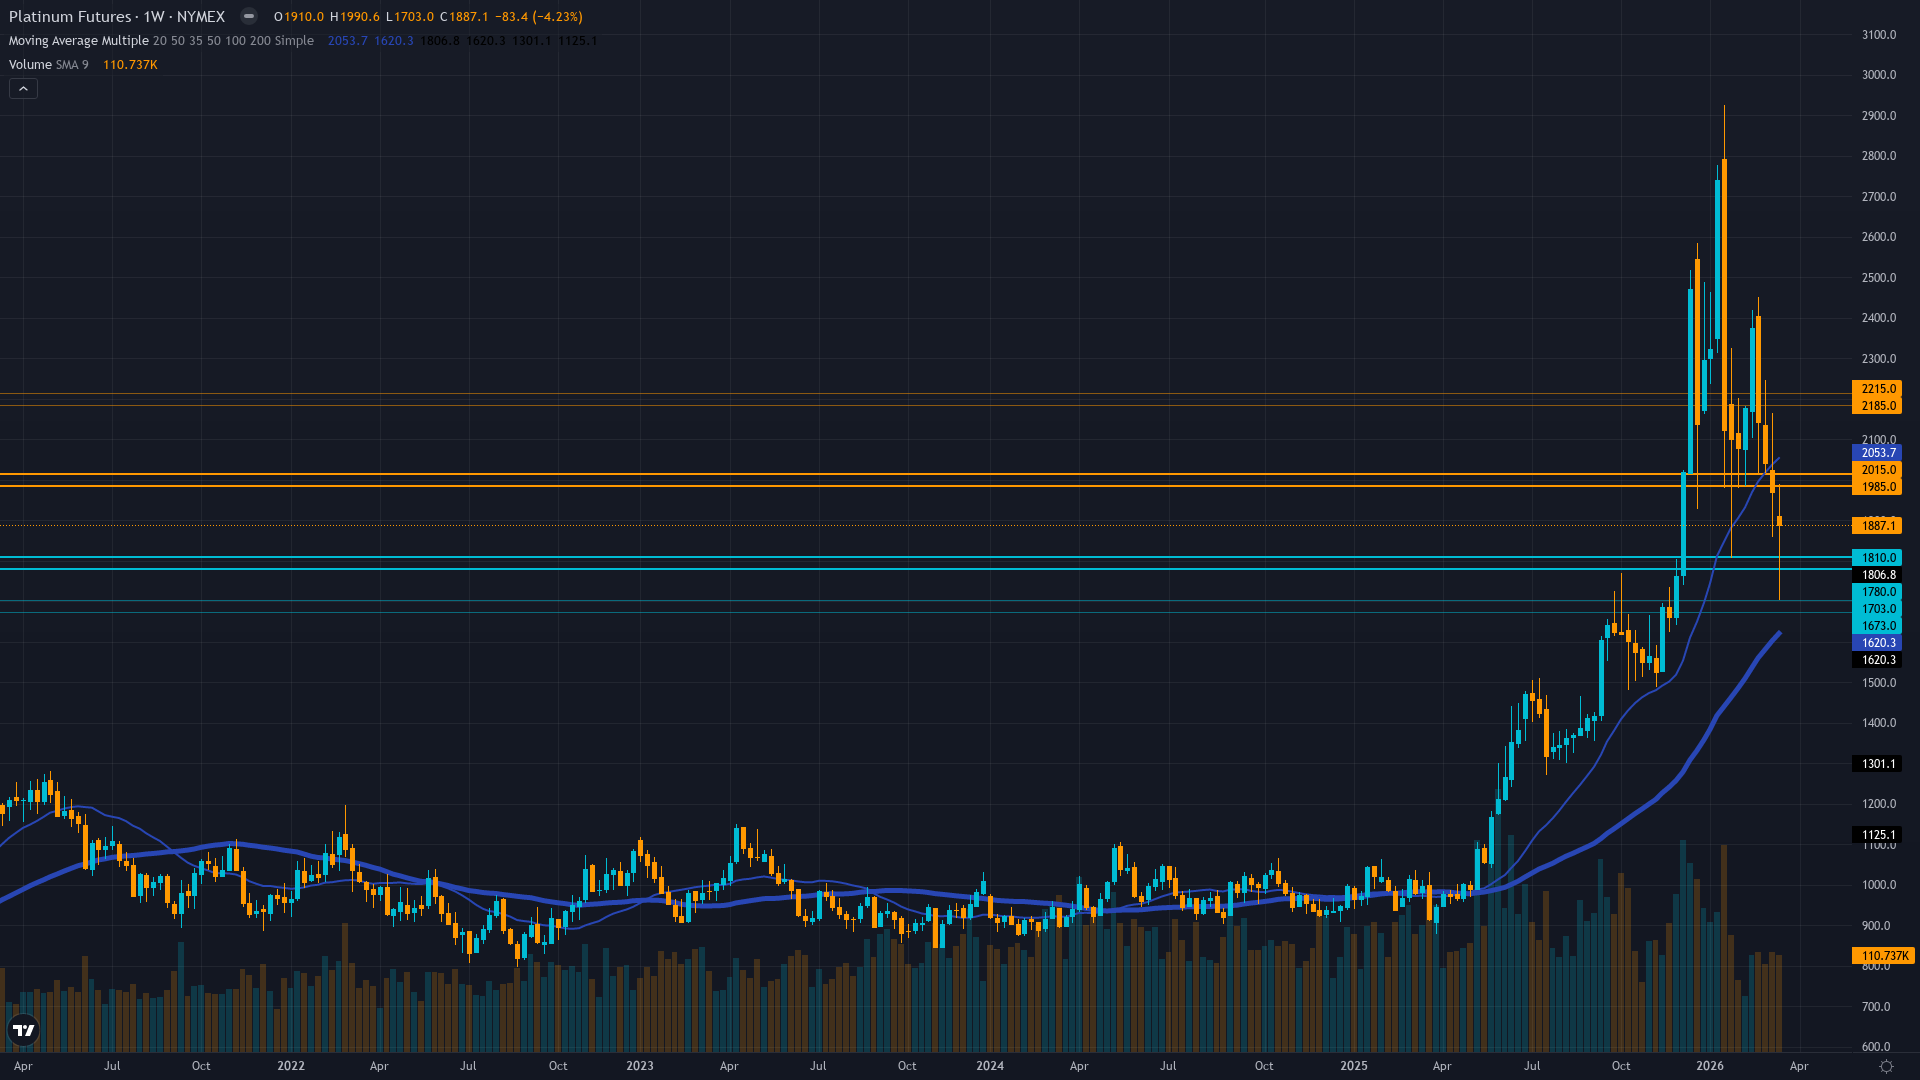Open chart settings gear icon
The width and height of the screenshot is (1920, 1080).
coord(1886,1066)
